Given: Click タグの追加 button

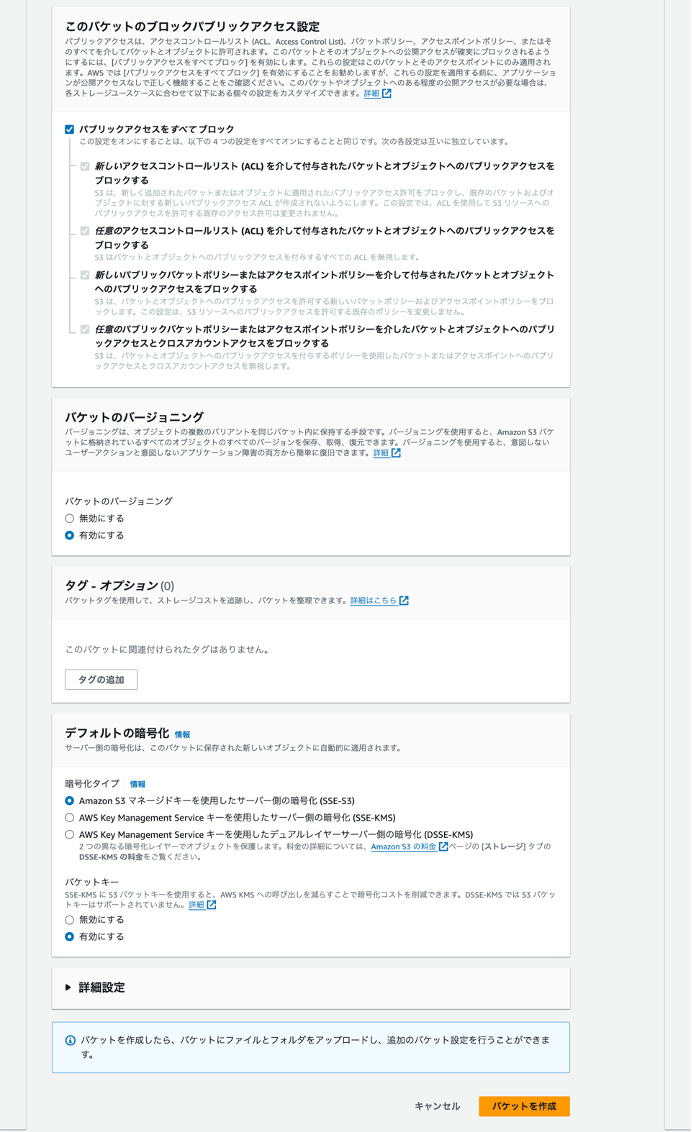Looking at the screenshot, I should 101,679.
